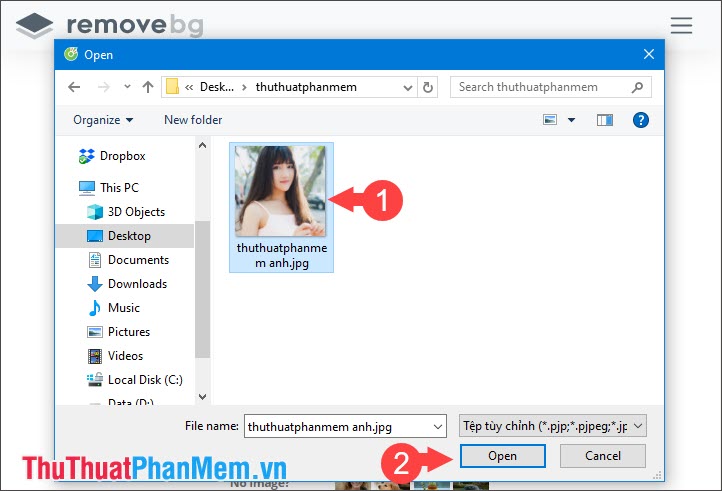
Task: Open Videos folder in sidebar
Action: [125, 356]
